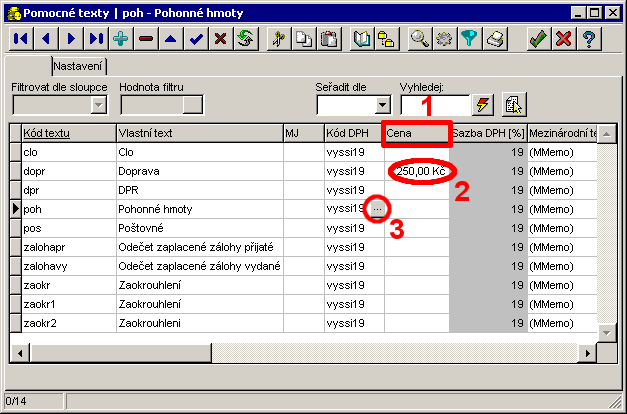Print using the printer icon
Image resolution: width=627 pixels, height=414 pixels.
495,39
